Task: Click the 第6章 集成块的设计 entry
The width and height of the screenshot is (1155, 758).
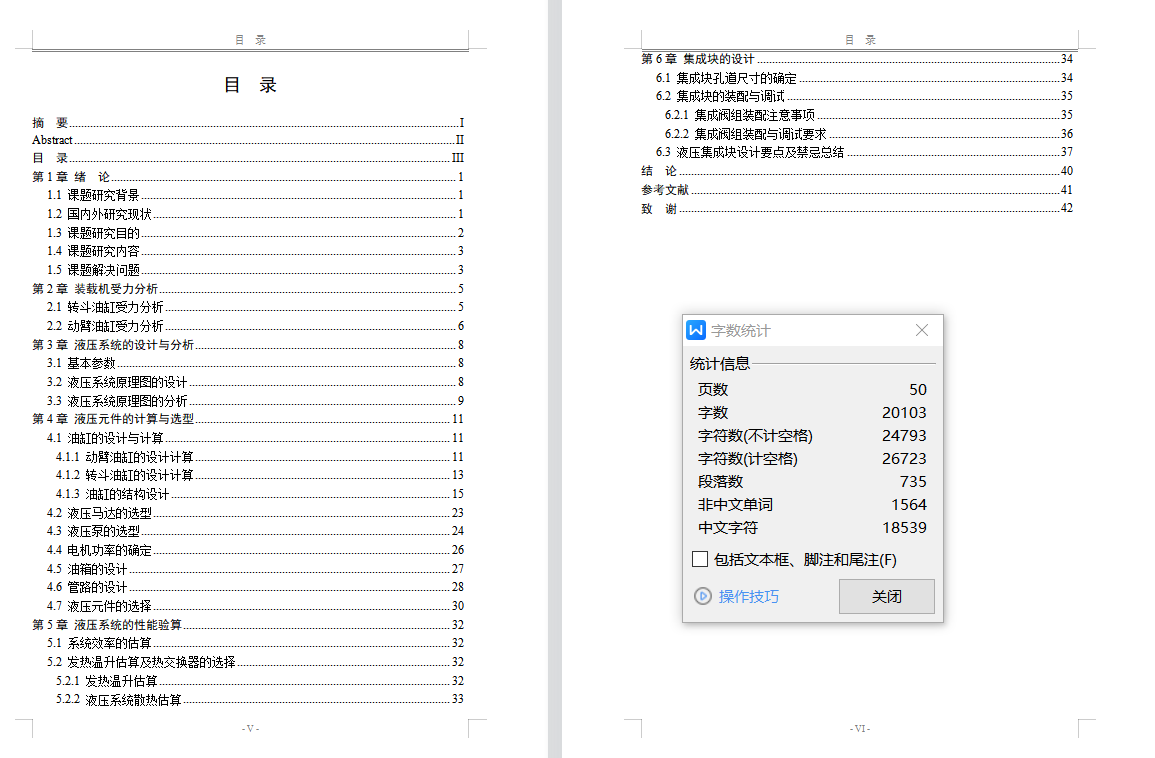Action: 857,59
